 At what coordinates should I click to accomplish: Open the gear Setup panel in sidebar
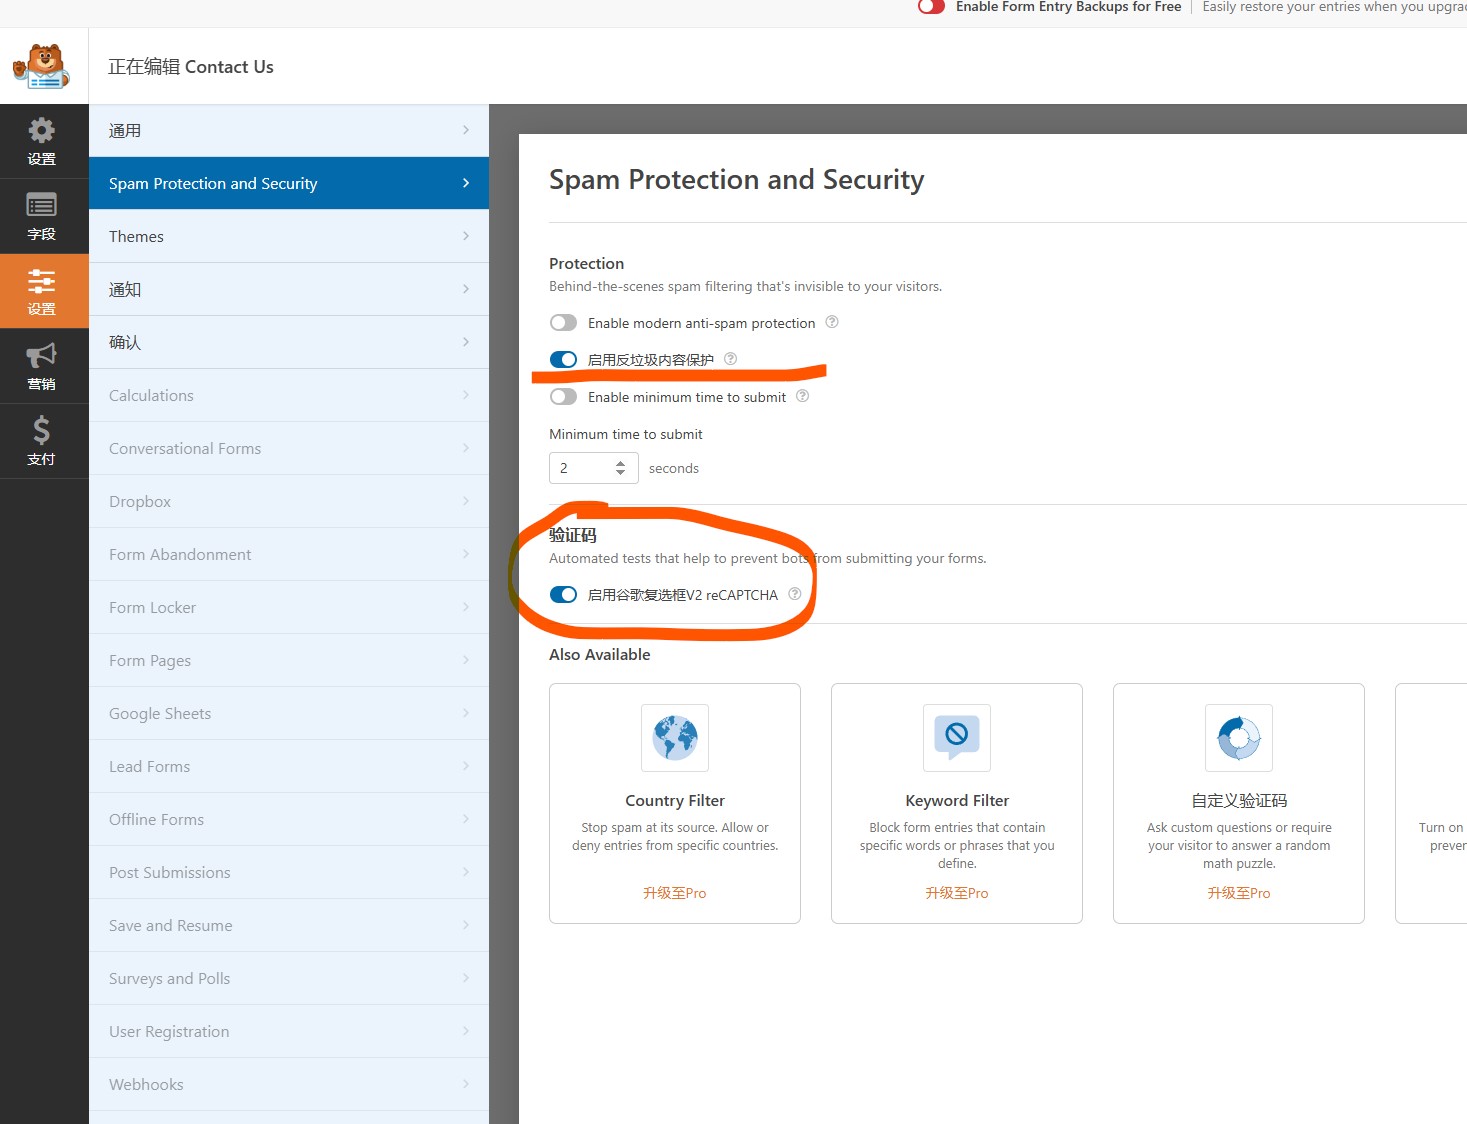(42, 141)
